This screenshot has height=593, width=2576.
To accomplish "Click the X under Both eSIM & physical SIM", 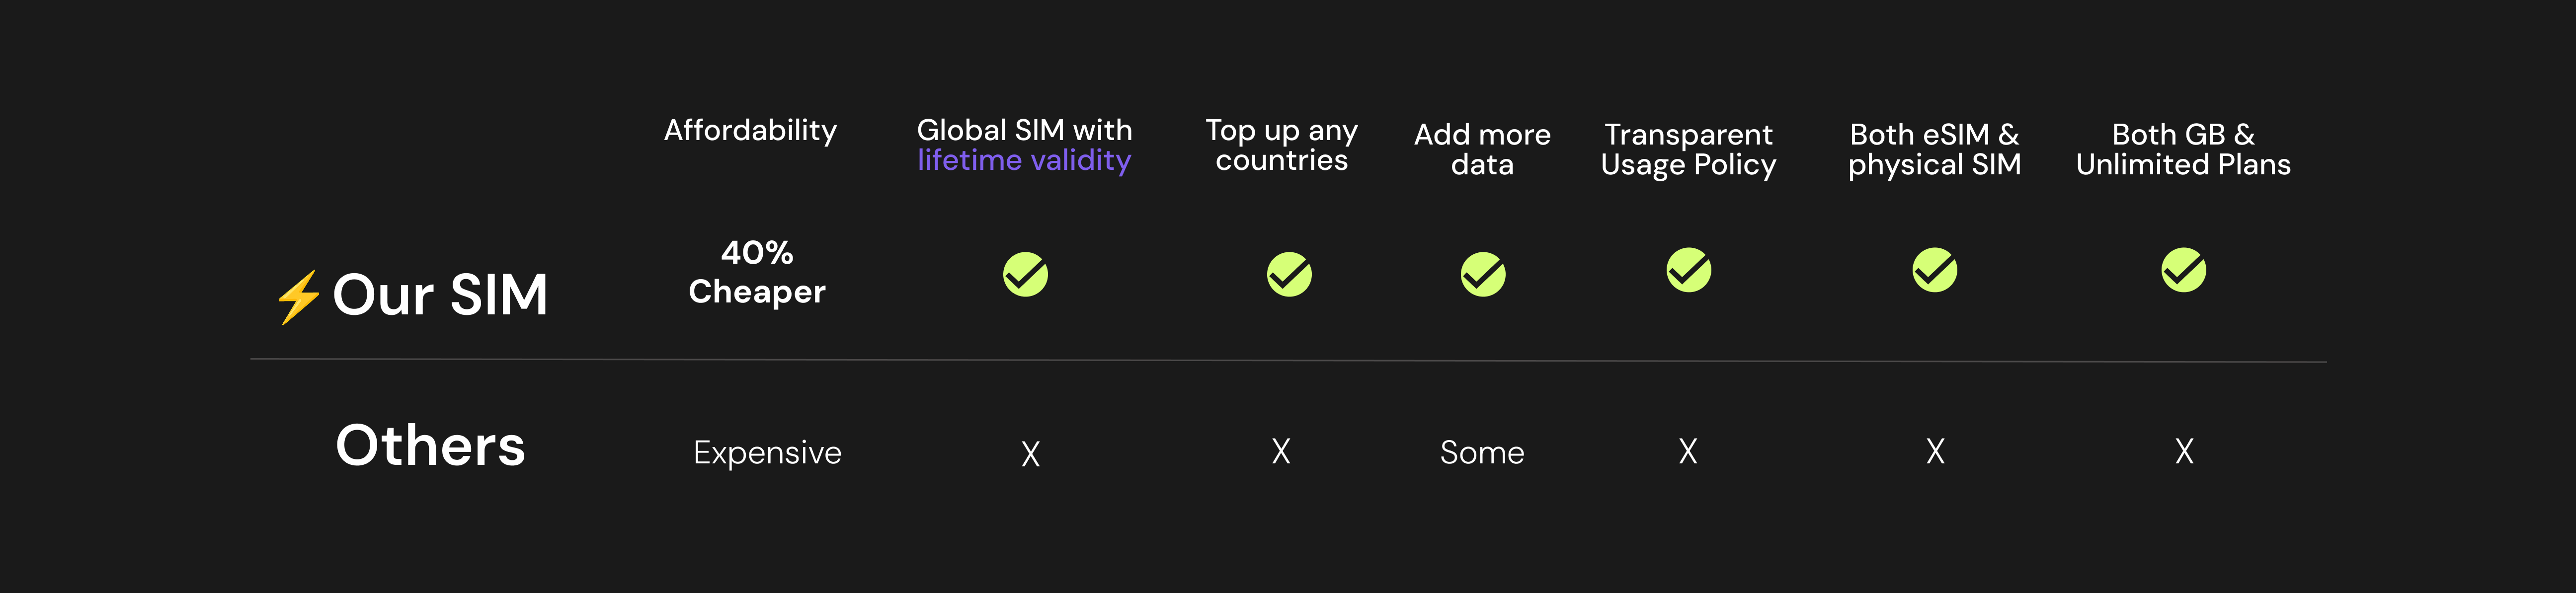I will coord(1935,451).
